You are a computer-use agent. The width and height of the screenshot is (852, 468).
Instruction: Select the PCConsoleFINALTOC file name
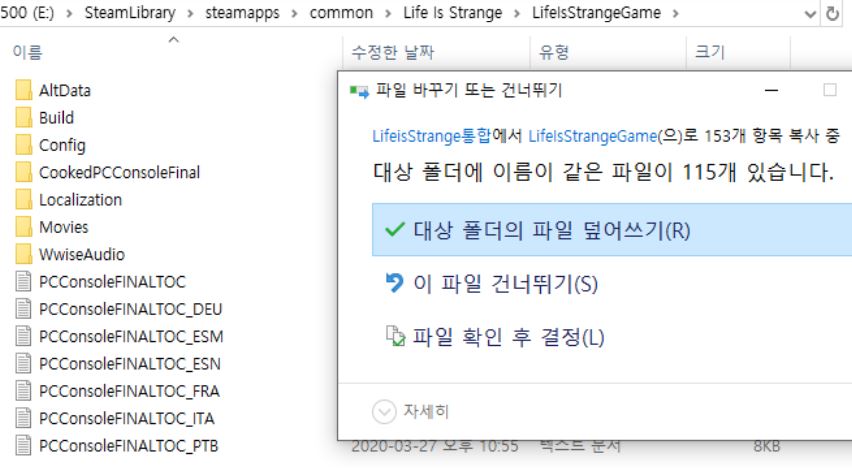[112, 282]
